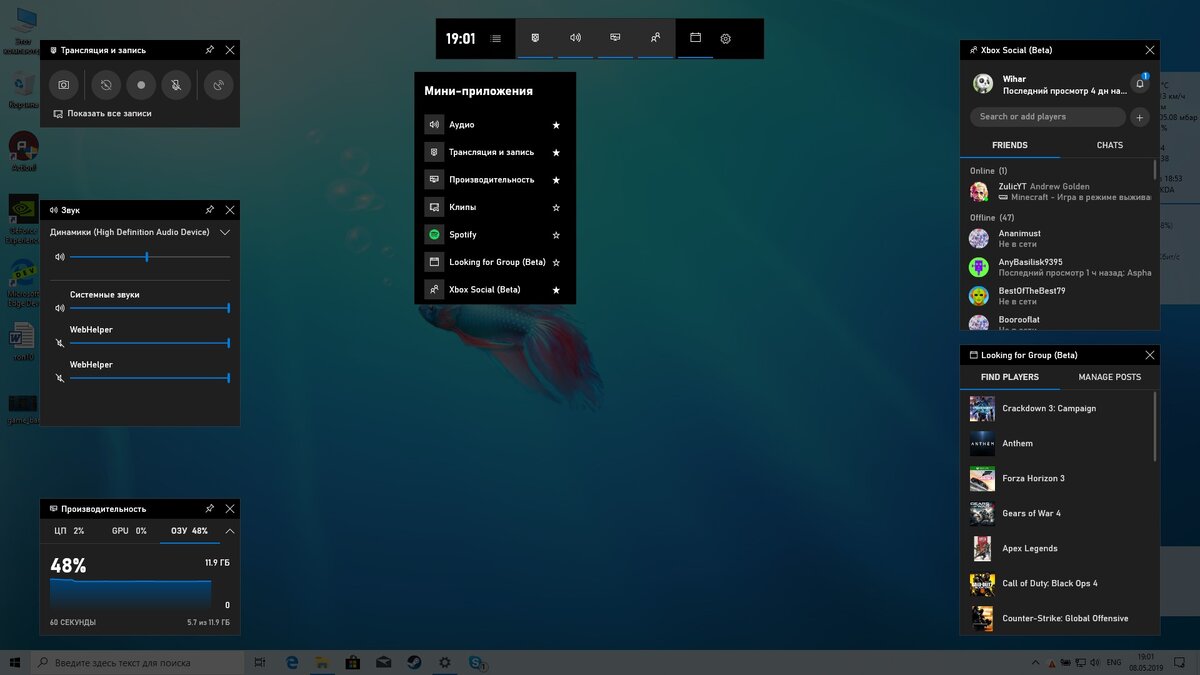Toggle the audio widget icon in the top Game Bar
Image resolution: width=1200 pixels, height=675 pixels.
point(575,38)
